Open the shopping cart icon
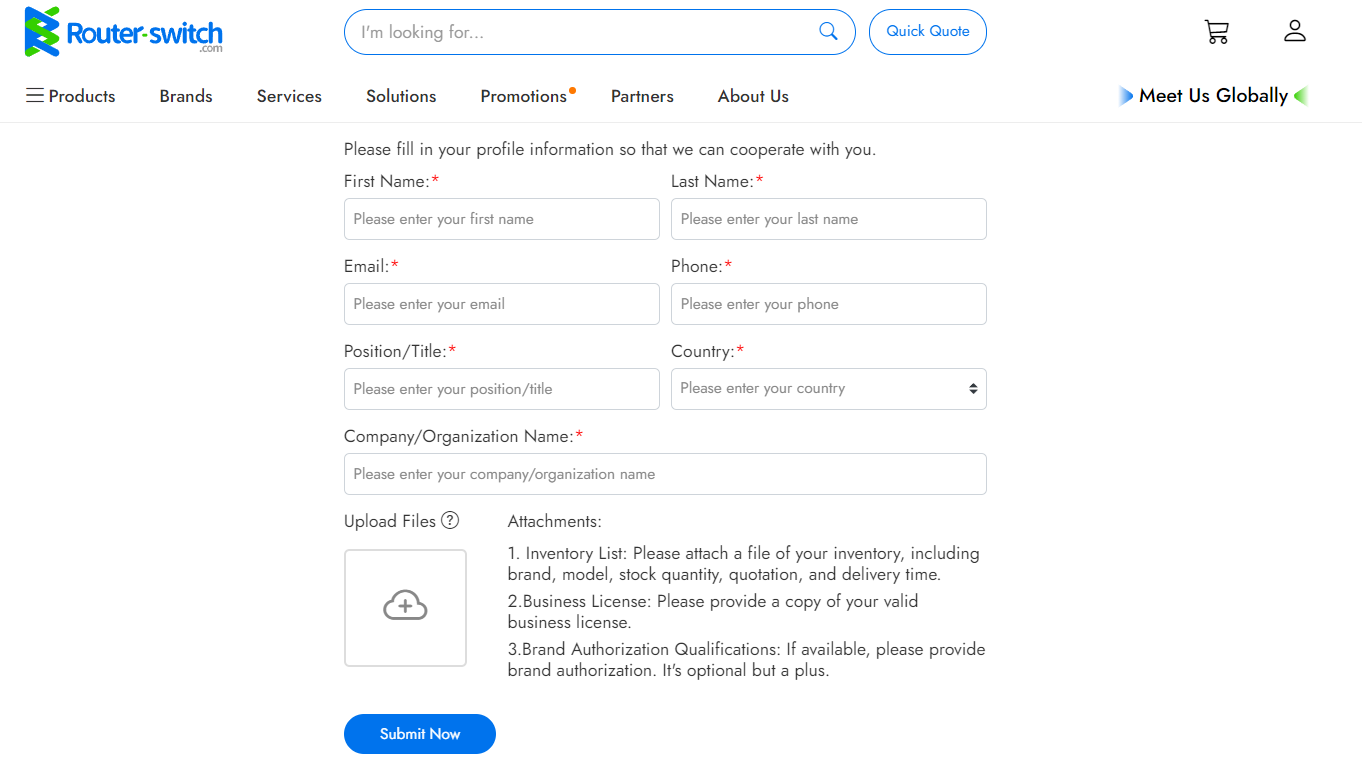Image resolution: width=1362 pixels, height=769 pixels. pos(1216,32)
